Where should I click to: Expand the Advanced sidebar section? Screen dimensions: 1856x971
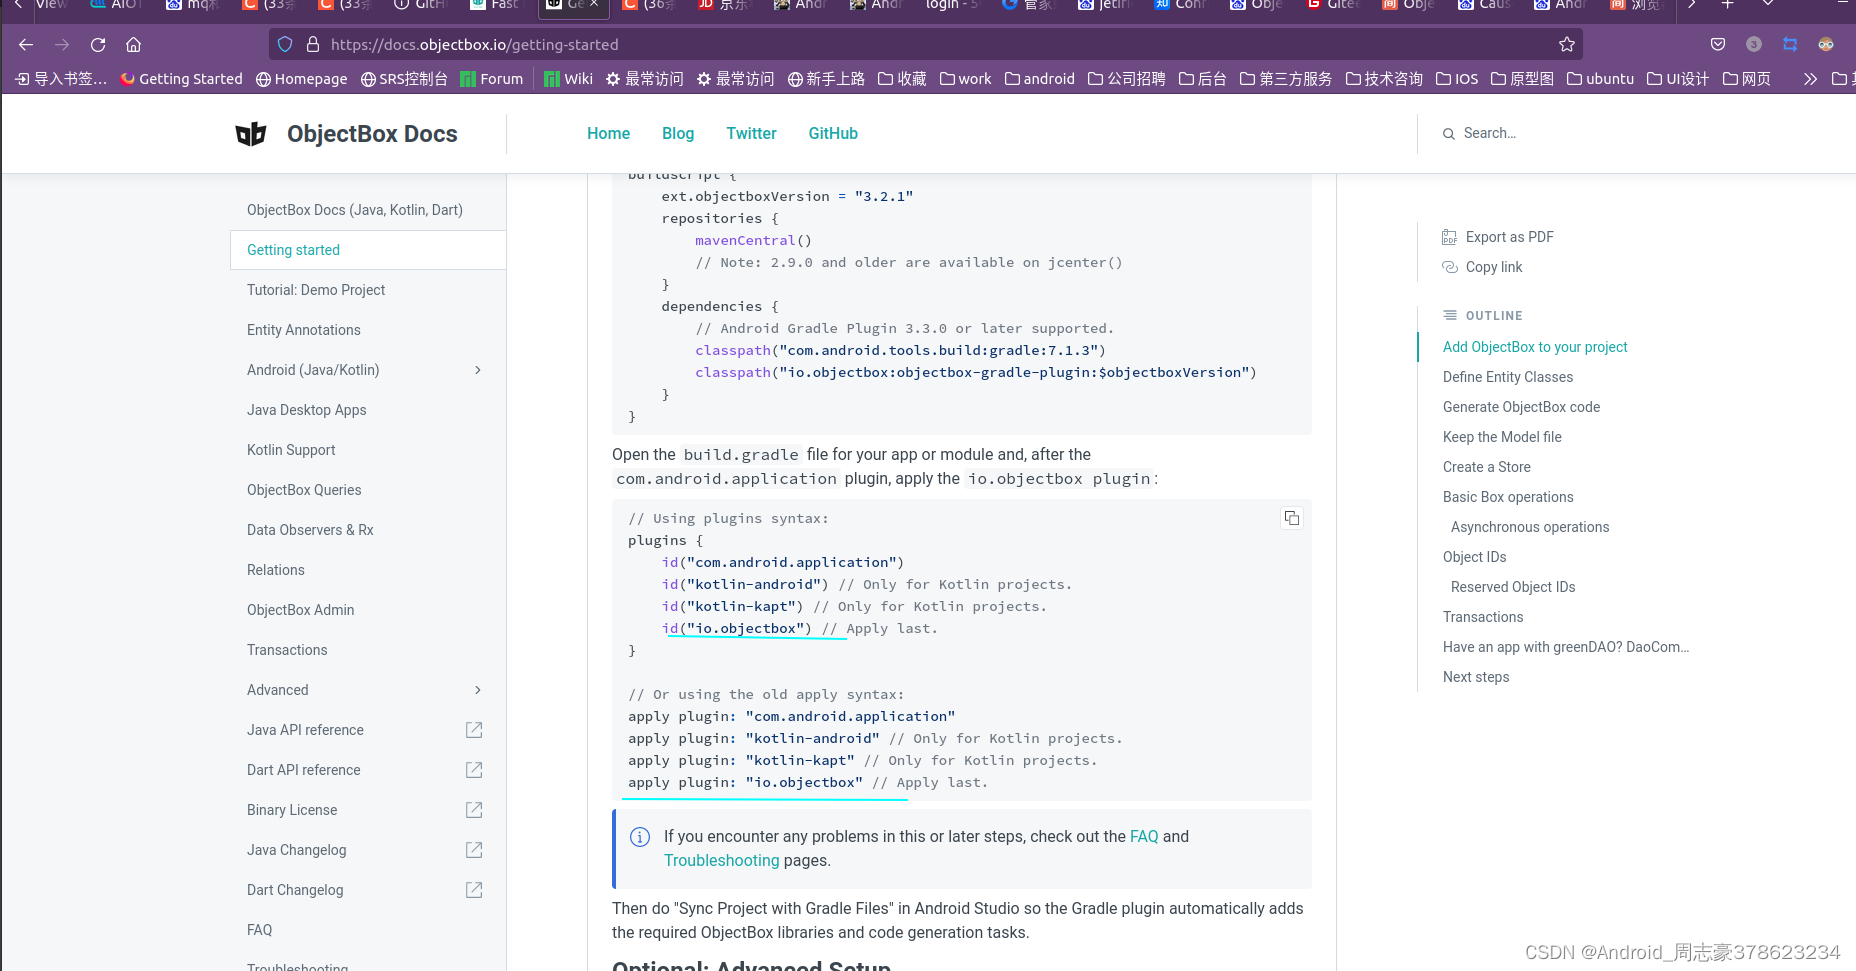[x=478, y=690]
